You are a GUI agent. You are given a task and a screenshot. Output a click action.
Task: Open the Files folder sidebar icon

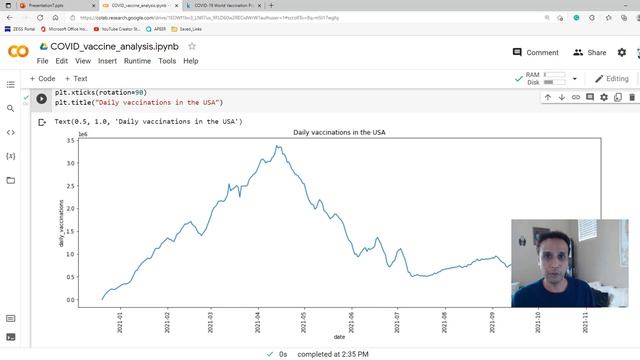point(11,180)
